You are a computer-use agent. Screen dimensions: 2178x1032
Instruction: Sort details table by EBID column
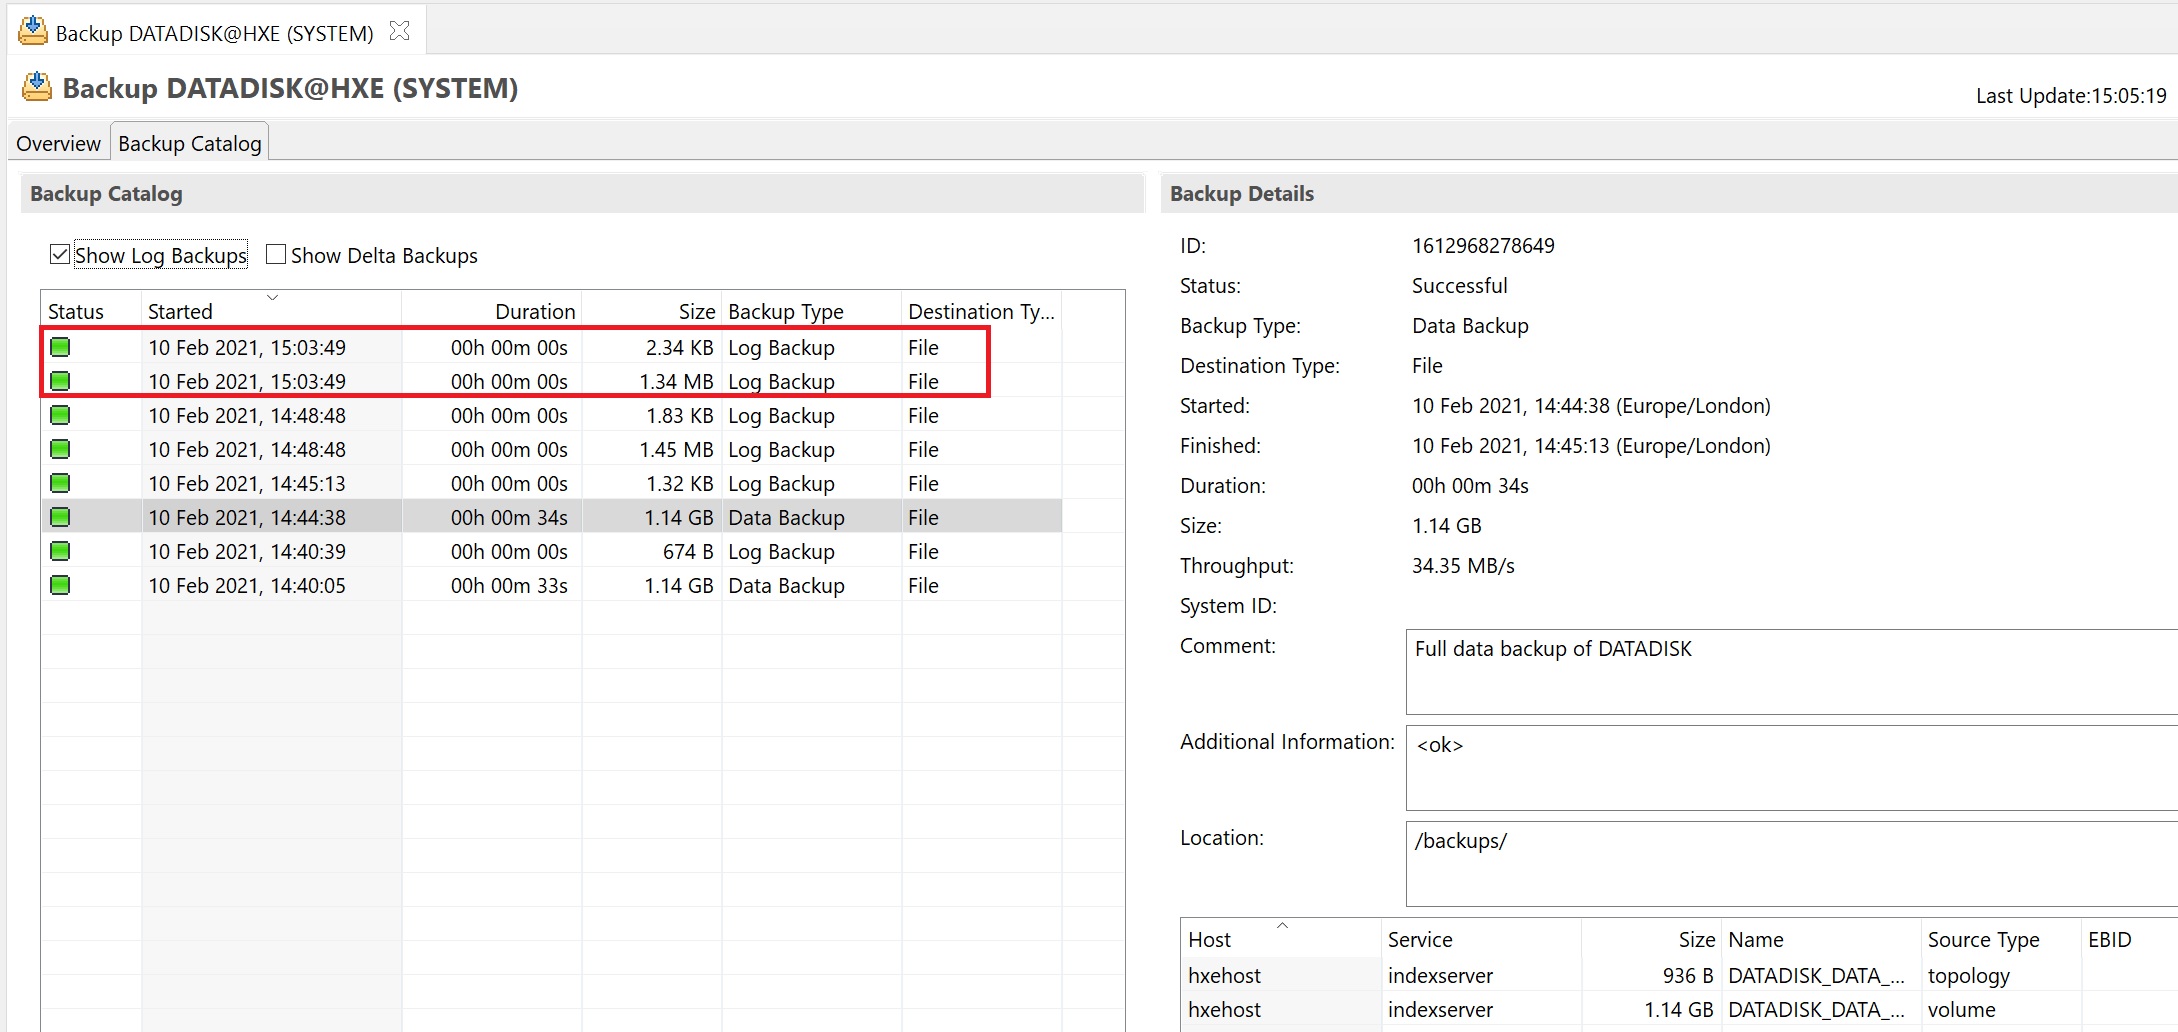[2130, 939]
